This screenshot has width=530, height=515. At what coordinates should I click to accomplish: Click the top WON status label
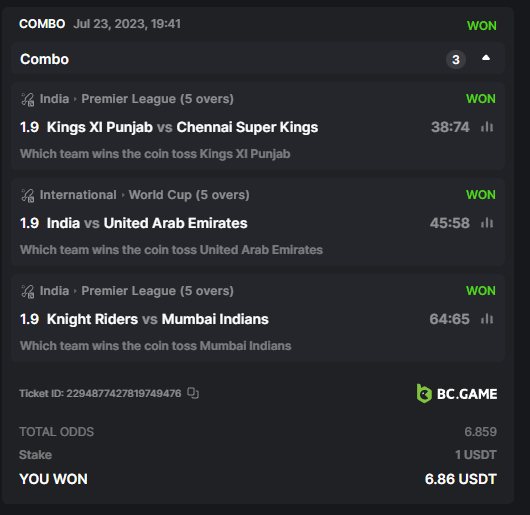point(482,26)
